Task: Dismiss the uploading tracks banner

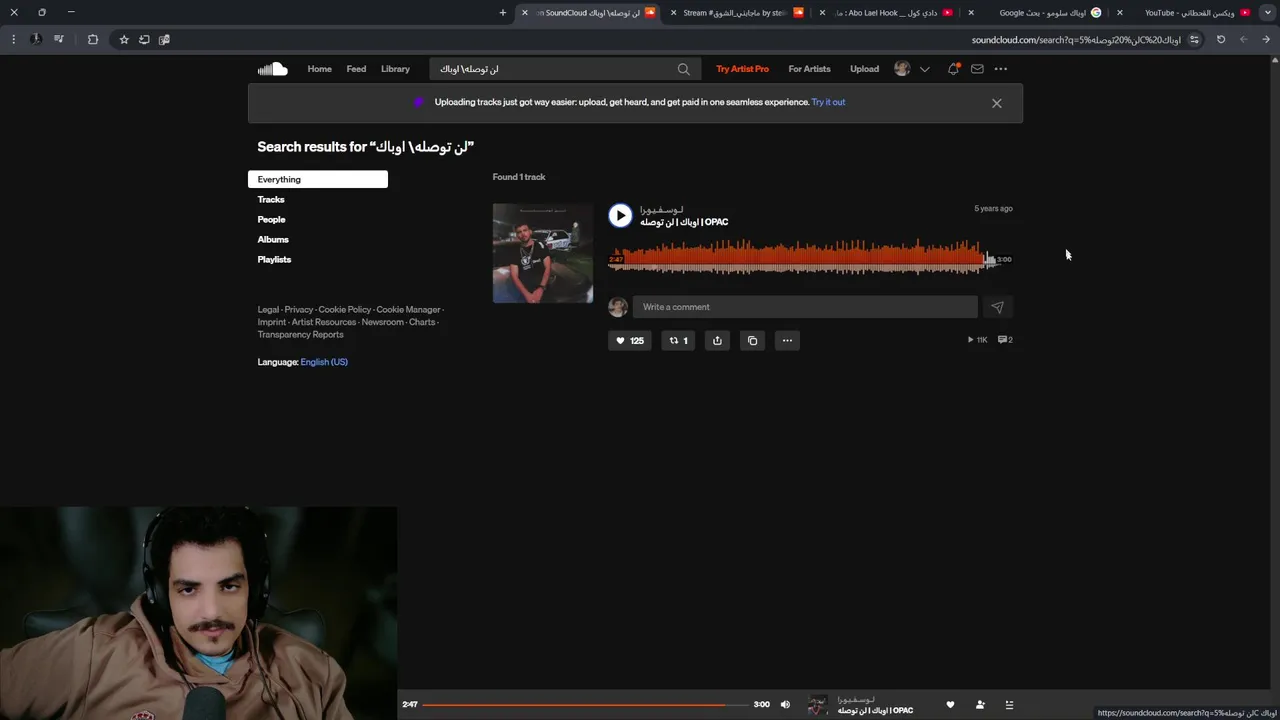Action: tap(997, 103)
